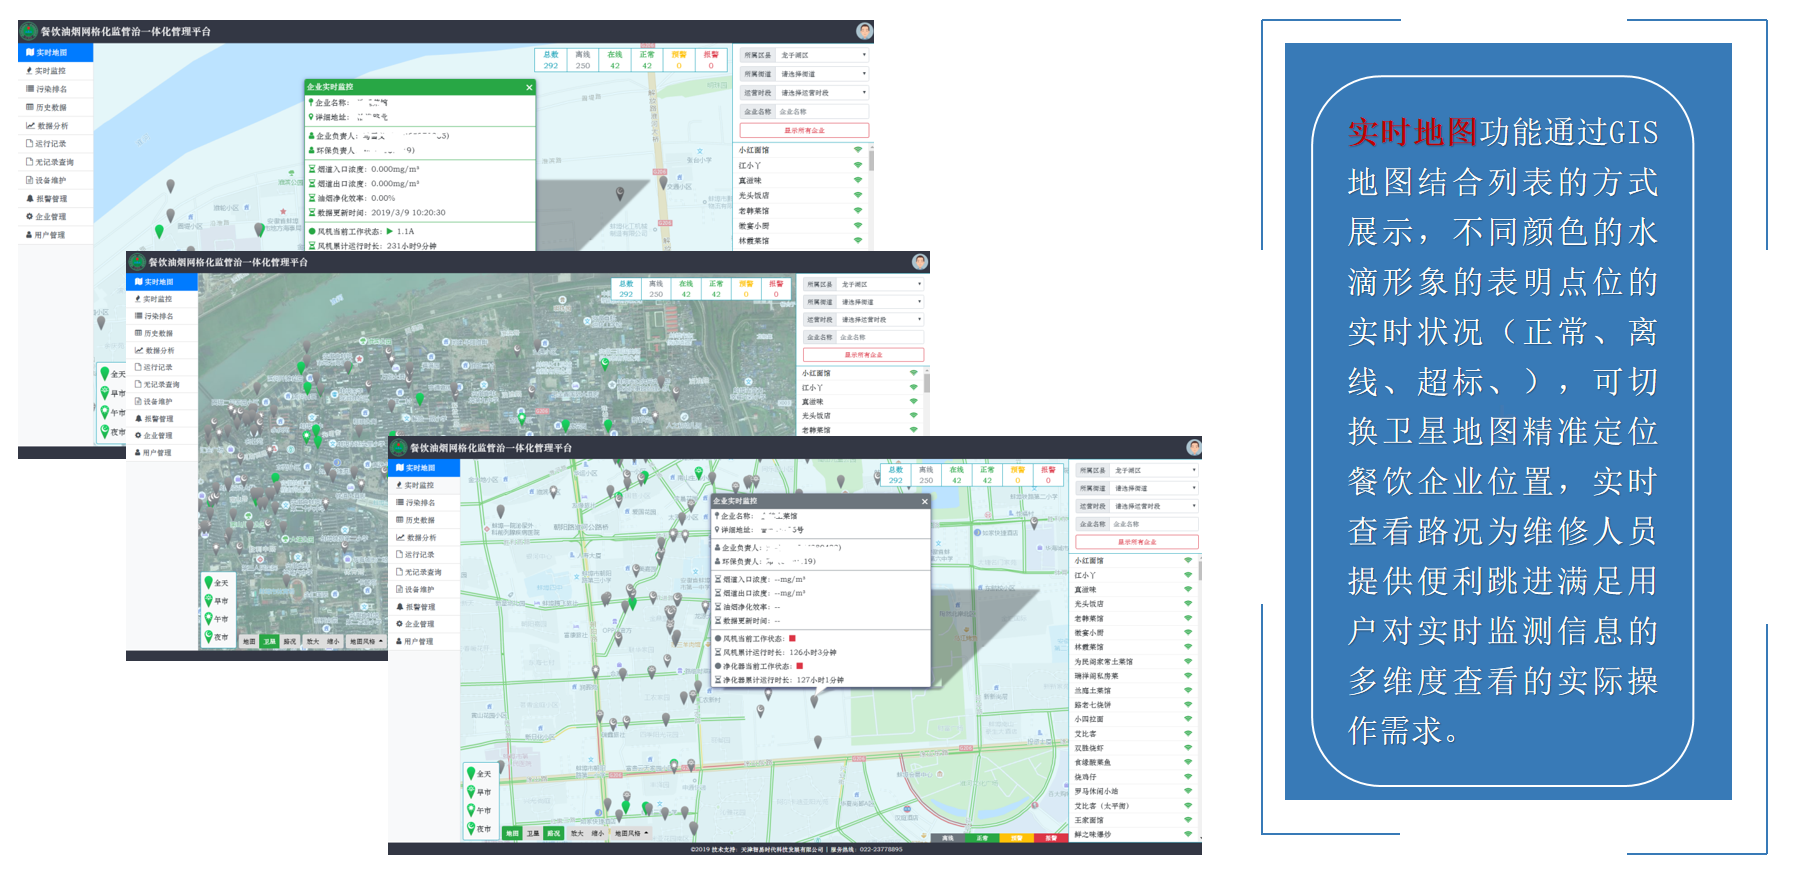Click the green signal icon beside 食缘酸菜鱼
The height and width of the screenshot is (889, 1813).
pos(1188,762)
